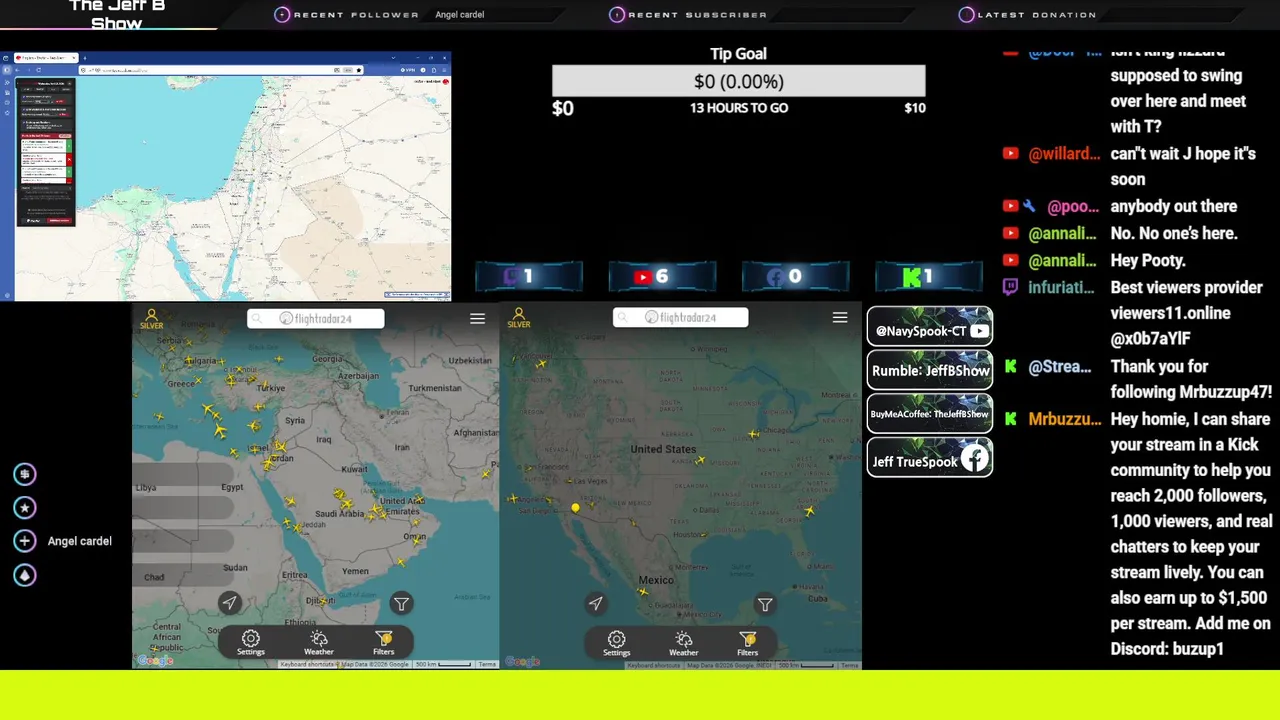Click the round funnel button on Middle East map
This screenshot has width=1280, height=720.
[x=401, y=603]
